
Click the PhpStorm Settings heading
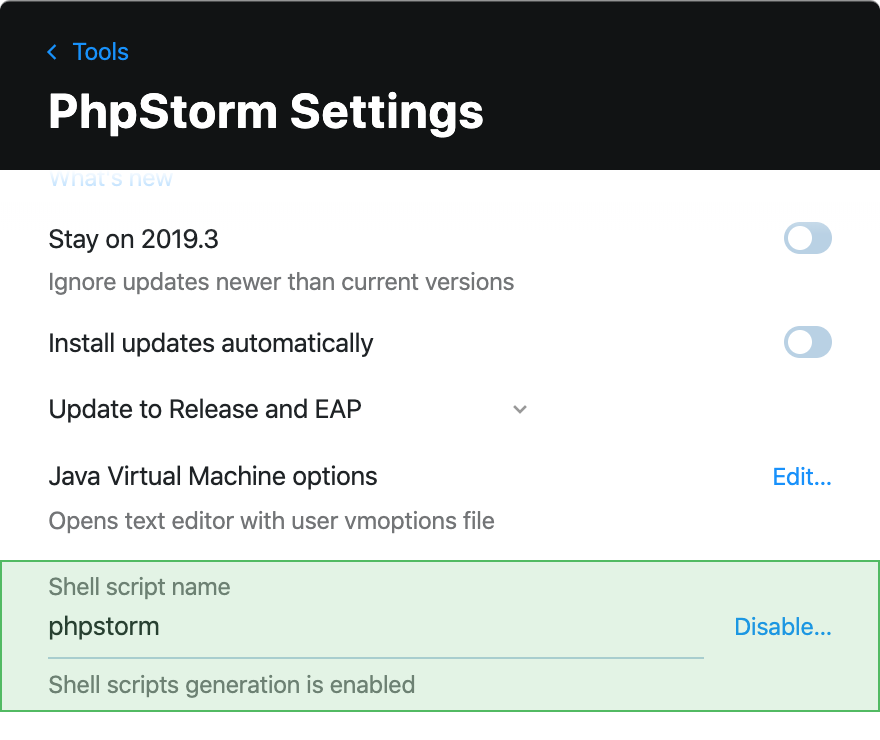(265, 112)
